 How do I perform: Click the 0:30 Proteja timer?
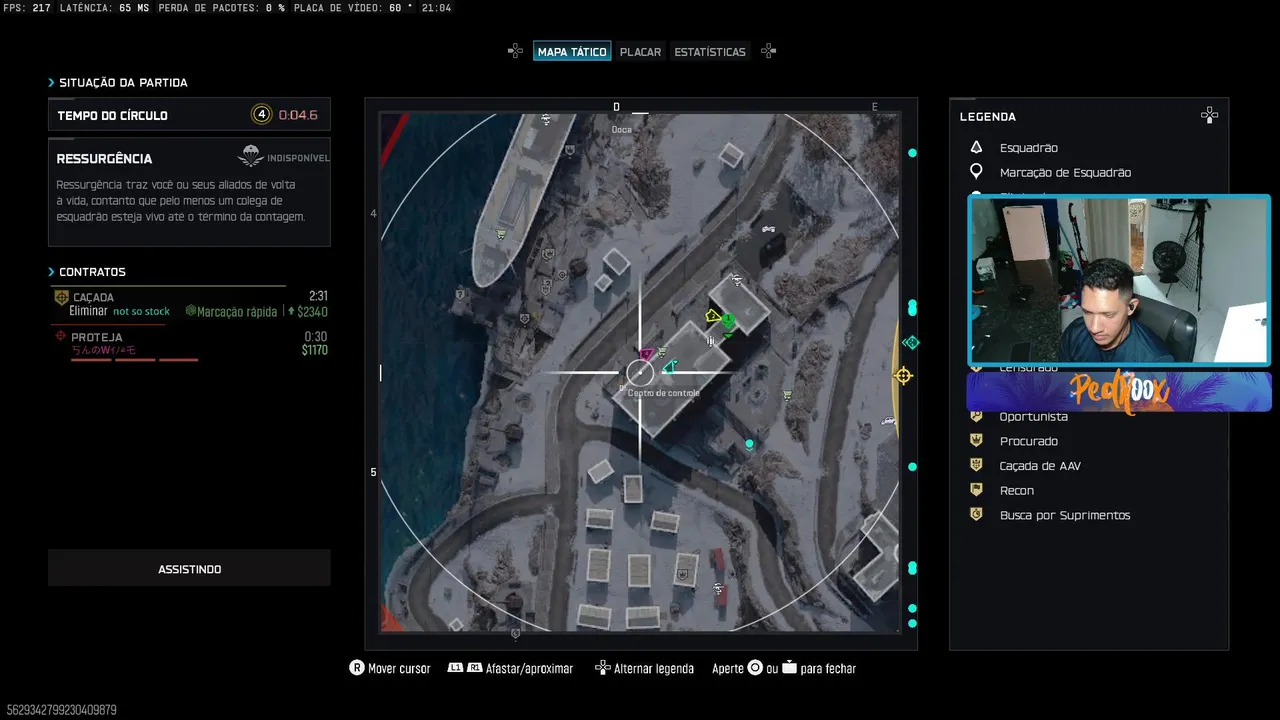(316, 337)
